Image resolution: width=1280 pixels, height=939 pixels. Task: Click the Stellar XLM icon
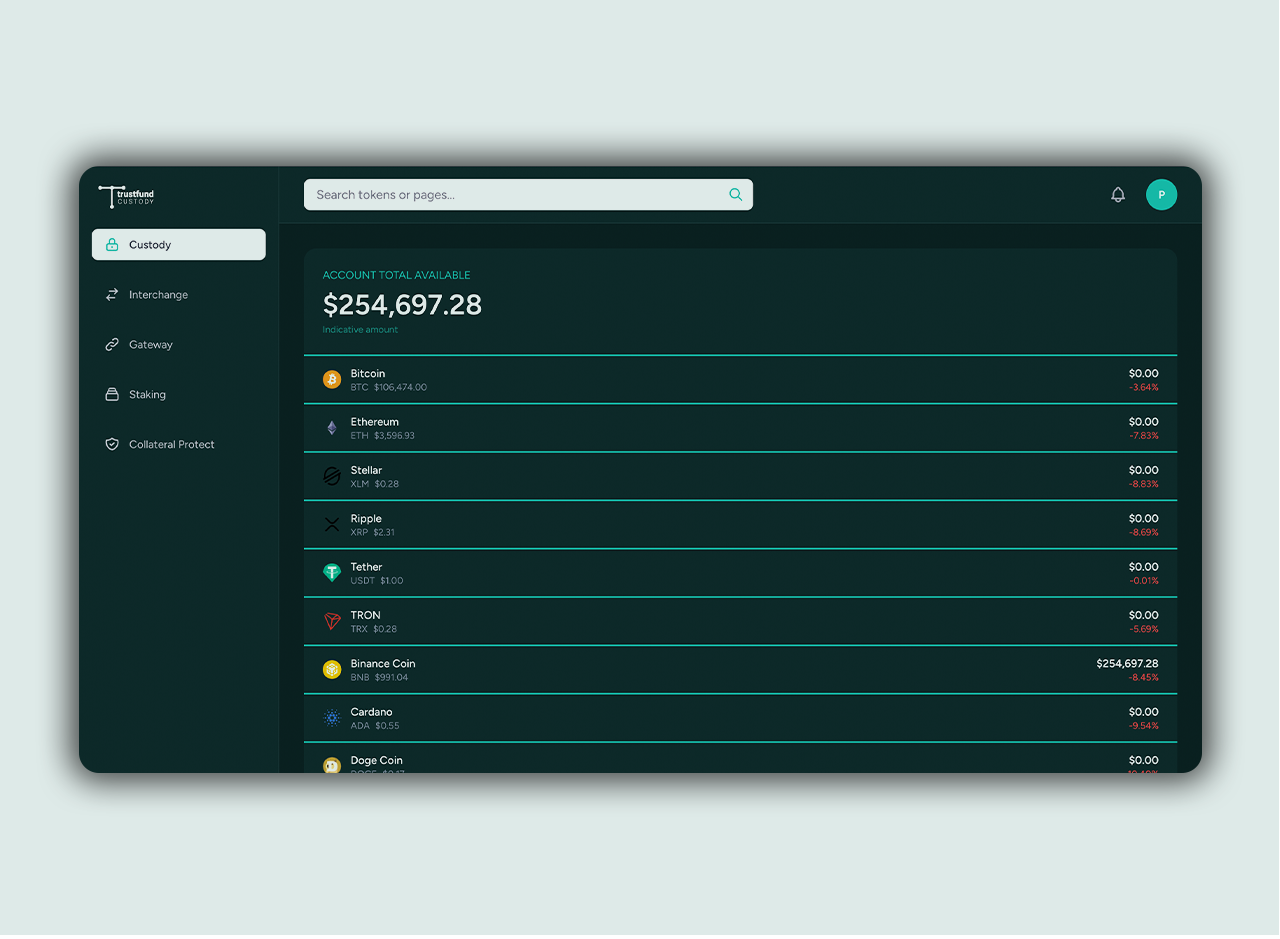[332, 477]
